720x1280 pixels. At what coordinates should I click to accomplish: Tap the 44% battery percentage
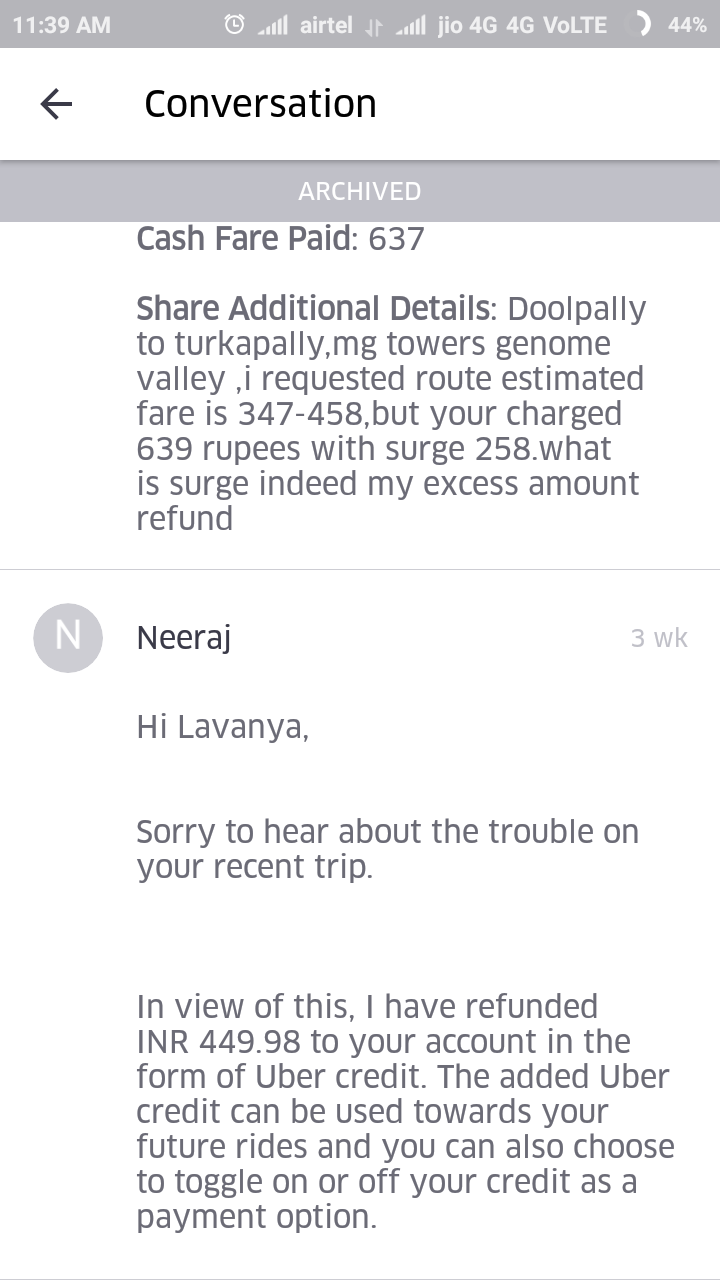pos(687,25)
